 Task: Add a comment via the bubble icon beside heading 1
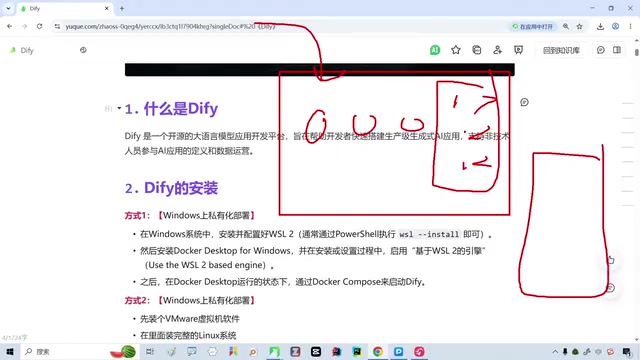click(524, 102)
